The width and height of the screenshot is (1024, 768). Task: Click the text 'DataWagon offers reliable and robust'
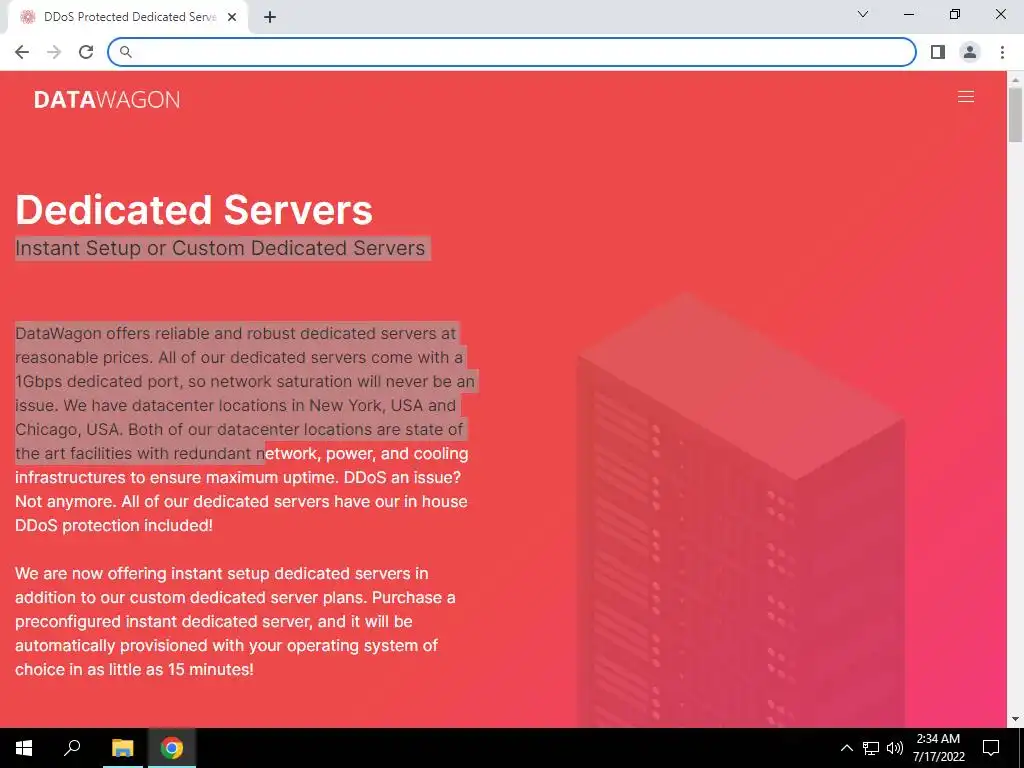pyautogui.click(x=155, y=333)
